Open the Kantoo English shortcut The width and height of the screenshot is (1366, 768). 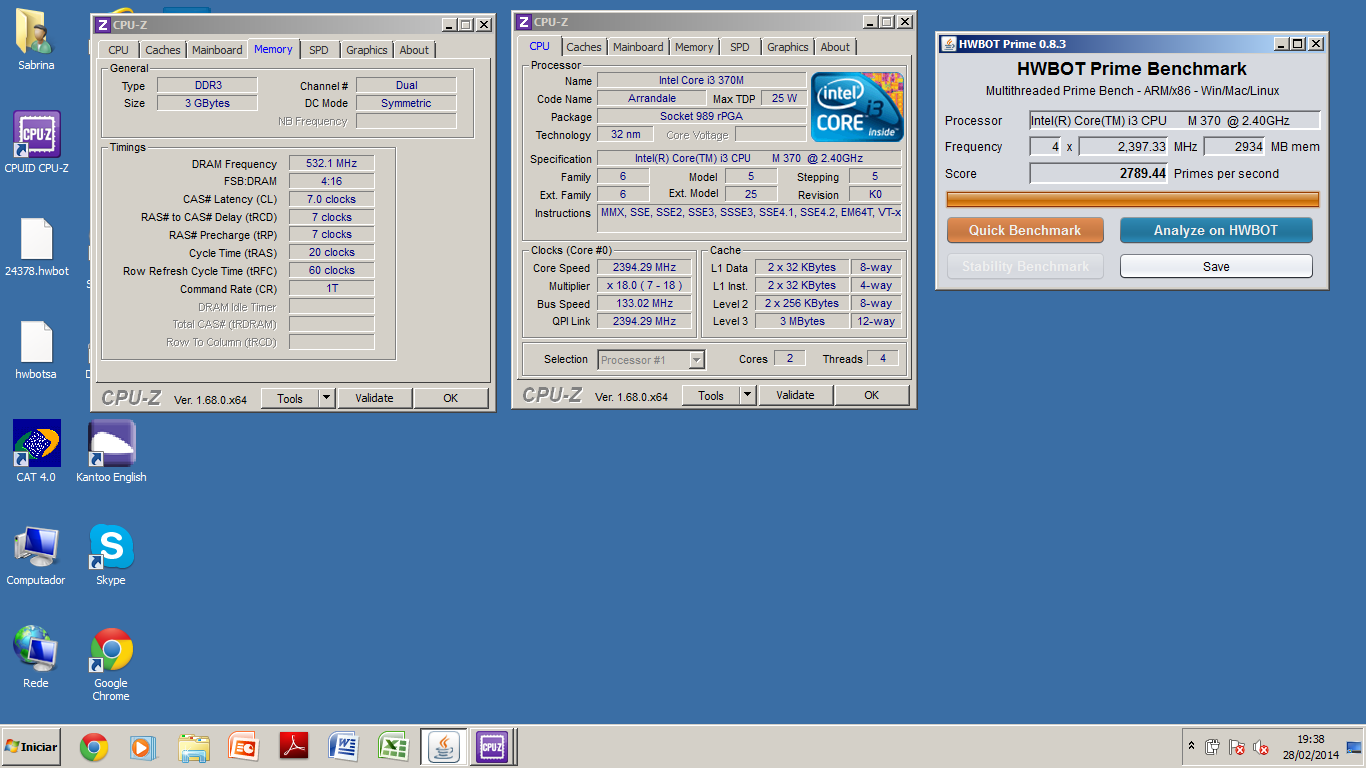coord(111,452)
